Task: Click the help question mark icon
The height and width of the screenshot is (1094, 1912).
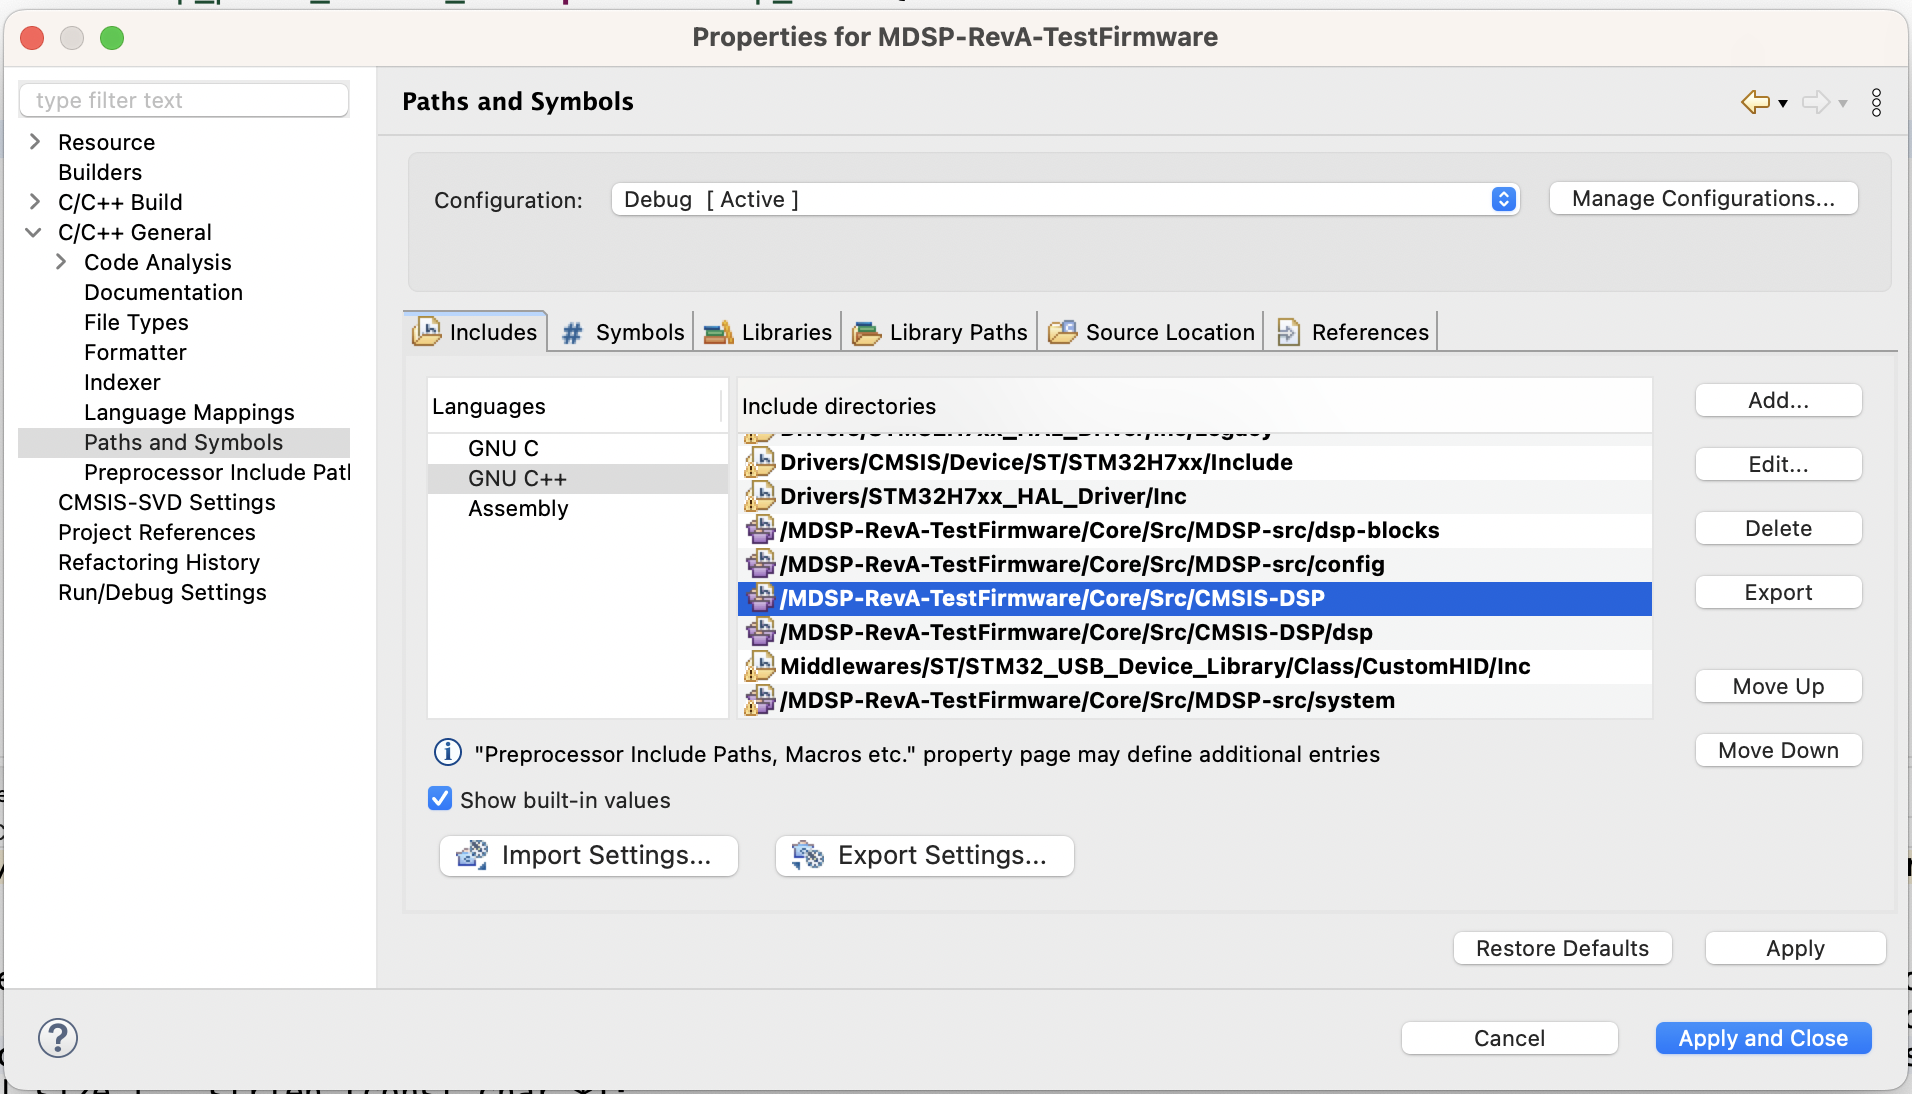Action: click(x=58, y=1038)
